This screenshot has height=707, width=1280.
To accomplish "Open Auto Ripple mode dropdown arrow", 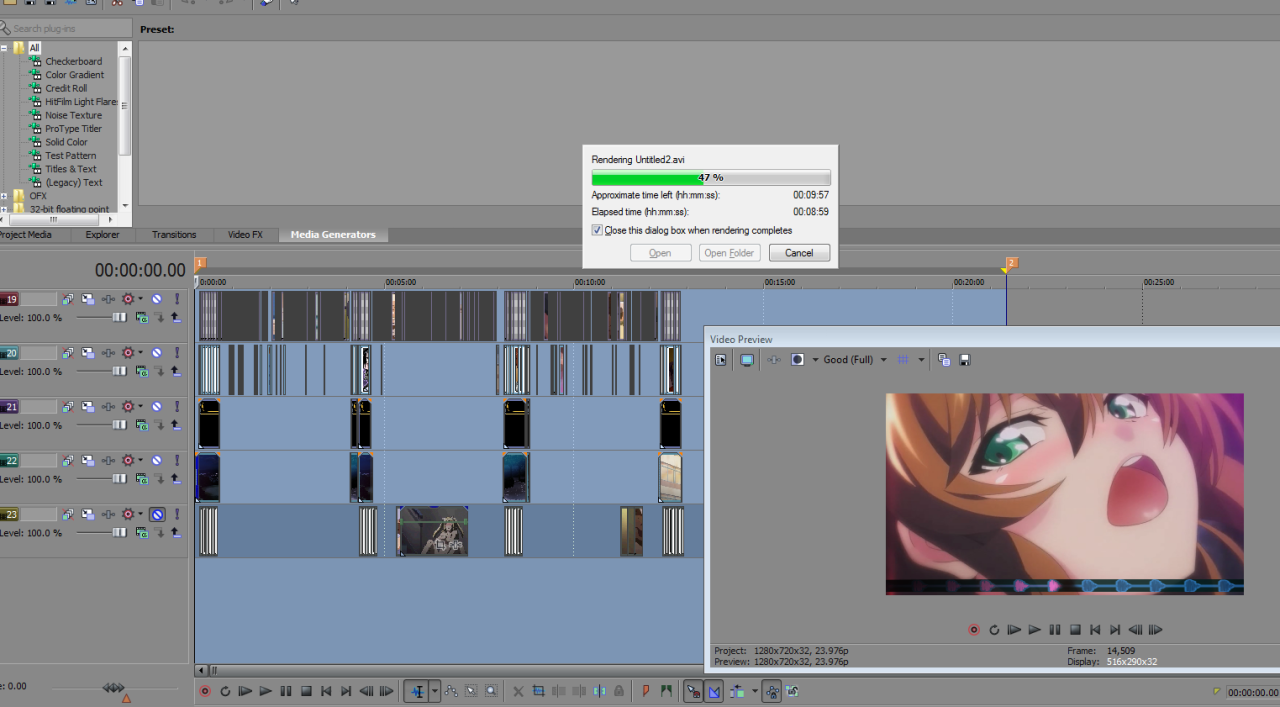I will click(x=754, y=691).
